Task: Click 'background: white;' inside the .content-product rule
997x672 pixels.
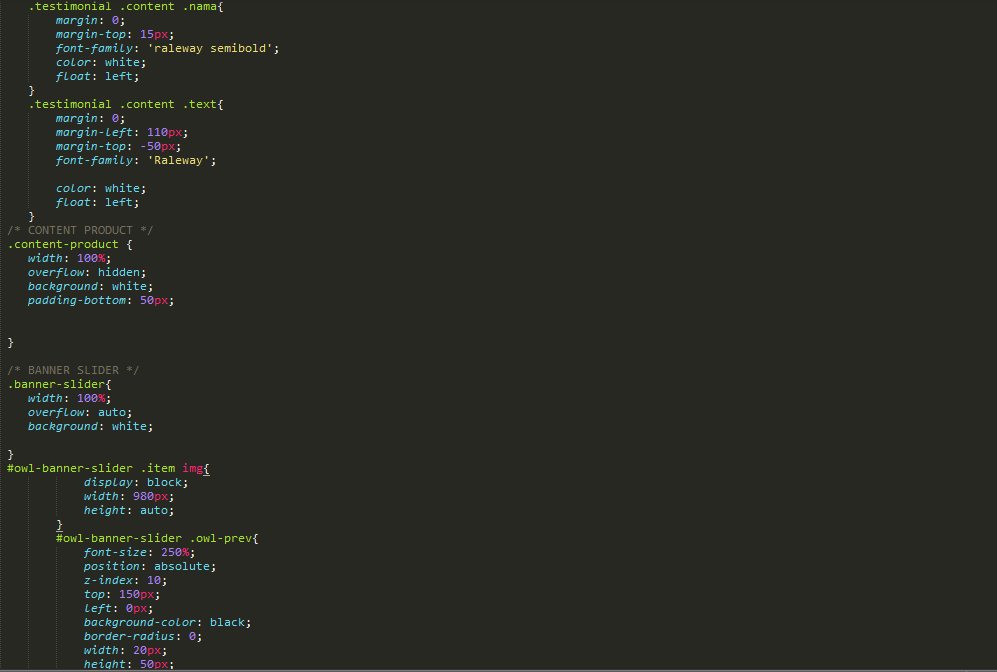Action: pyautogui.click(x=90, y=286)
